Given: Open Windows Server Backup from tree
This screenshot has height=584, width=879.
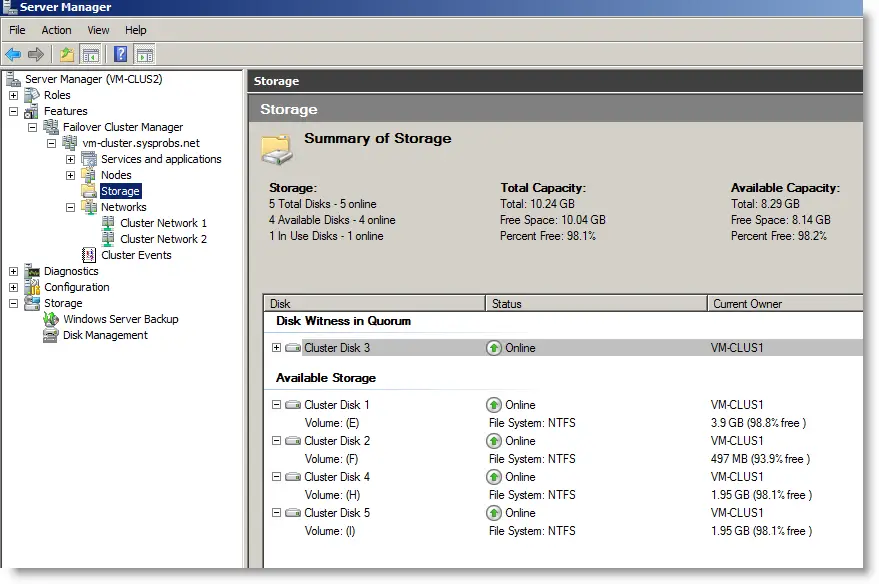Looking at the screenshot, I should coord(121,319).
